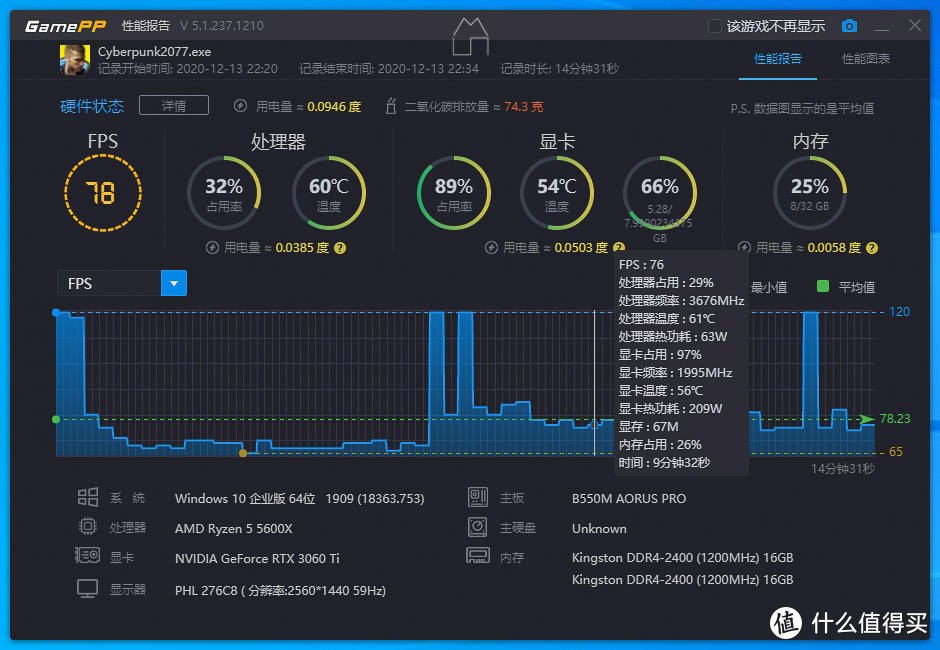Click 'B550M AORUS PRO' text
940x650 pixels.
tap(629, 498)
